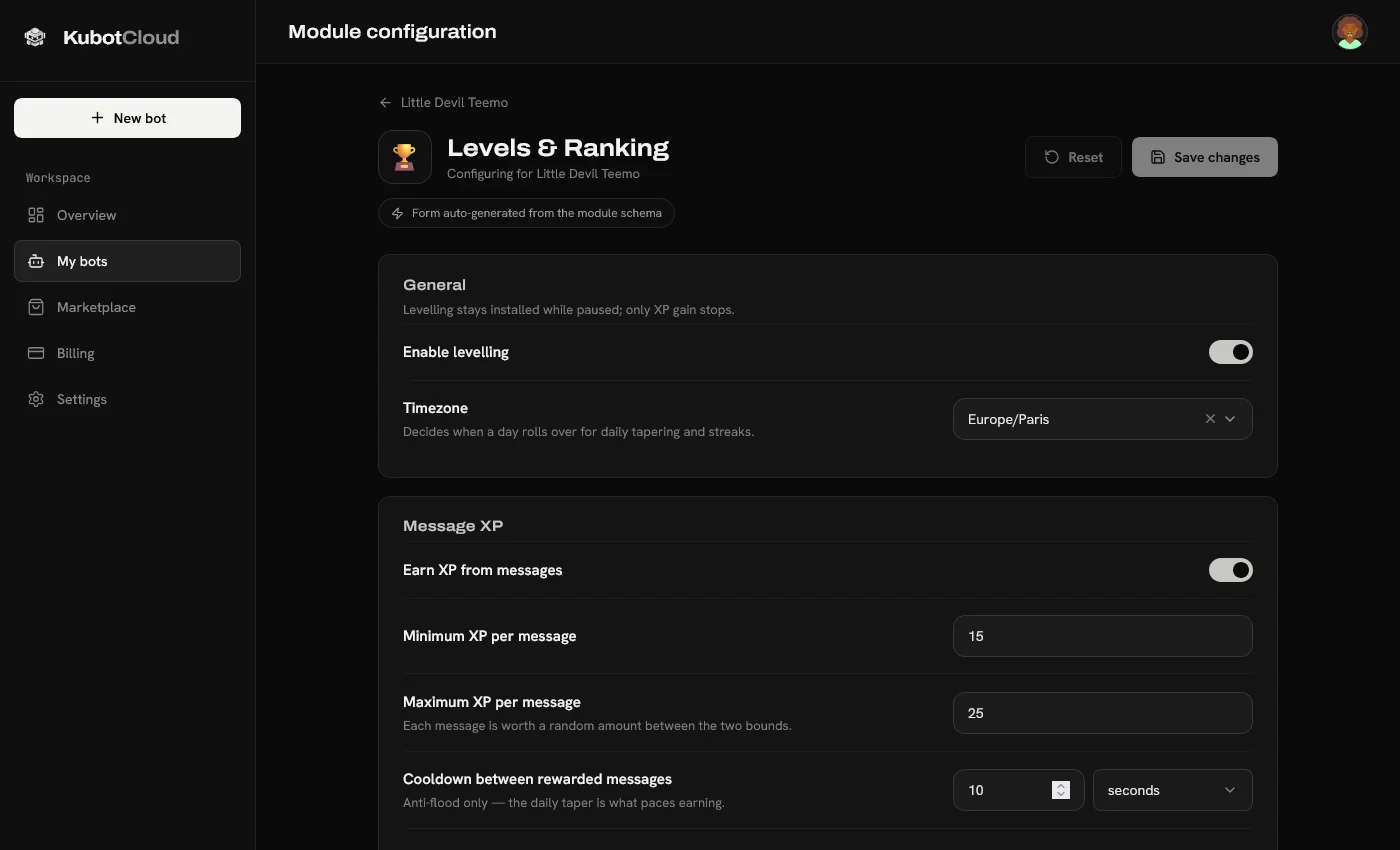
Task: Click Save changes button
Action: click(1205, 157)
